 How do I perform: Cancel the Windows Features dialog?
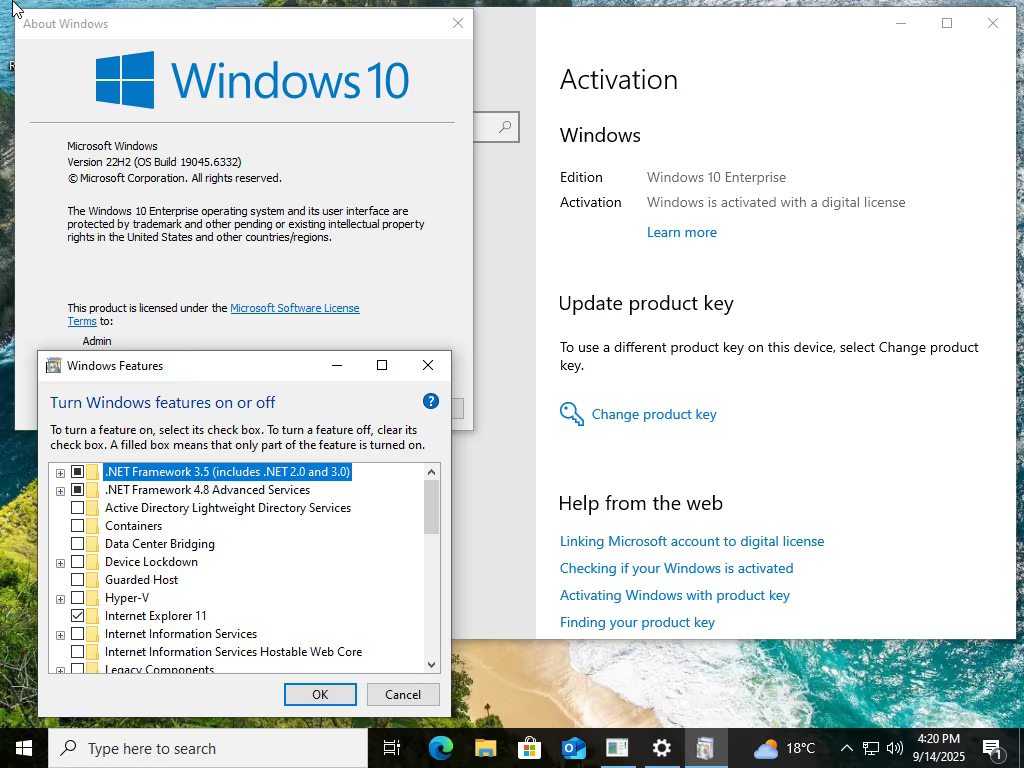click(x=403, y=694)
